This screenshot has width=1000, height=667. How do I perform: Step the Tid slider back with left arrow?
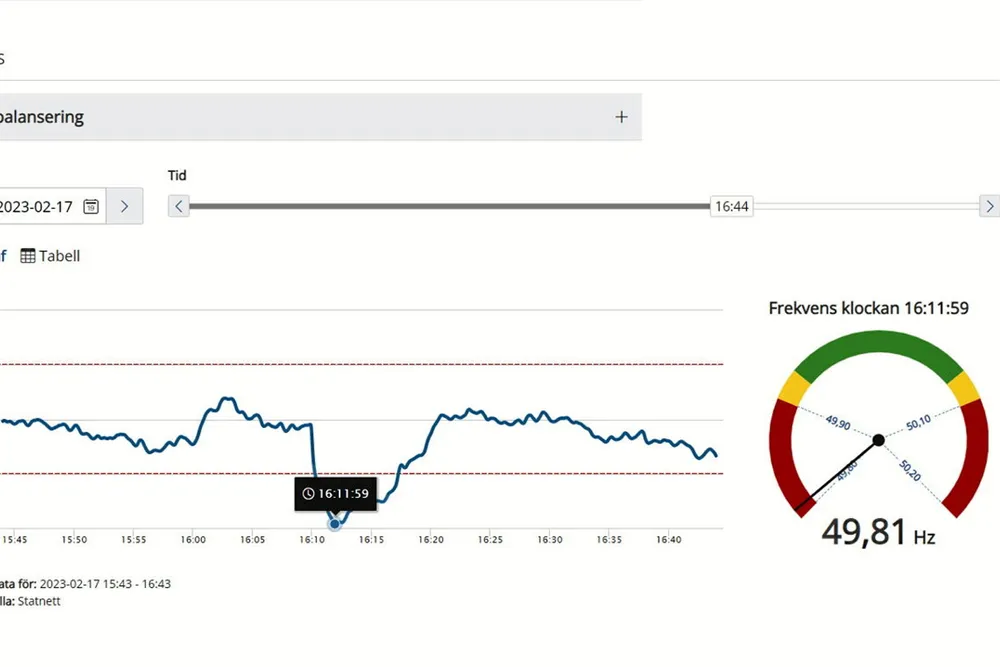(178, 206)
